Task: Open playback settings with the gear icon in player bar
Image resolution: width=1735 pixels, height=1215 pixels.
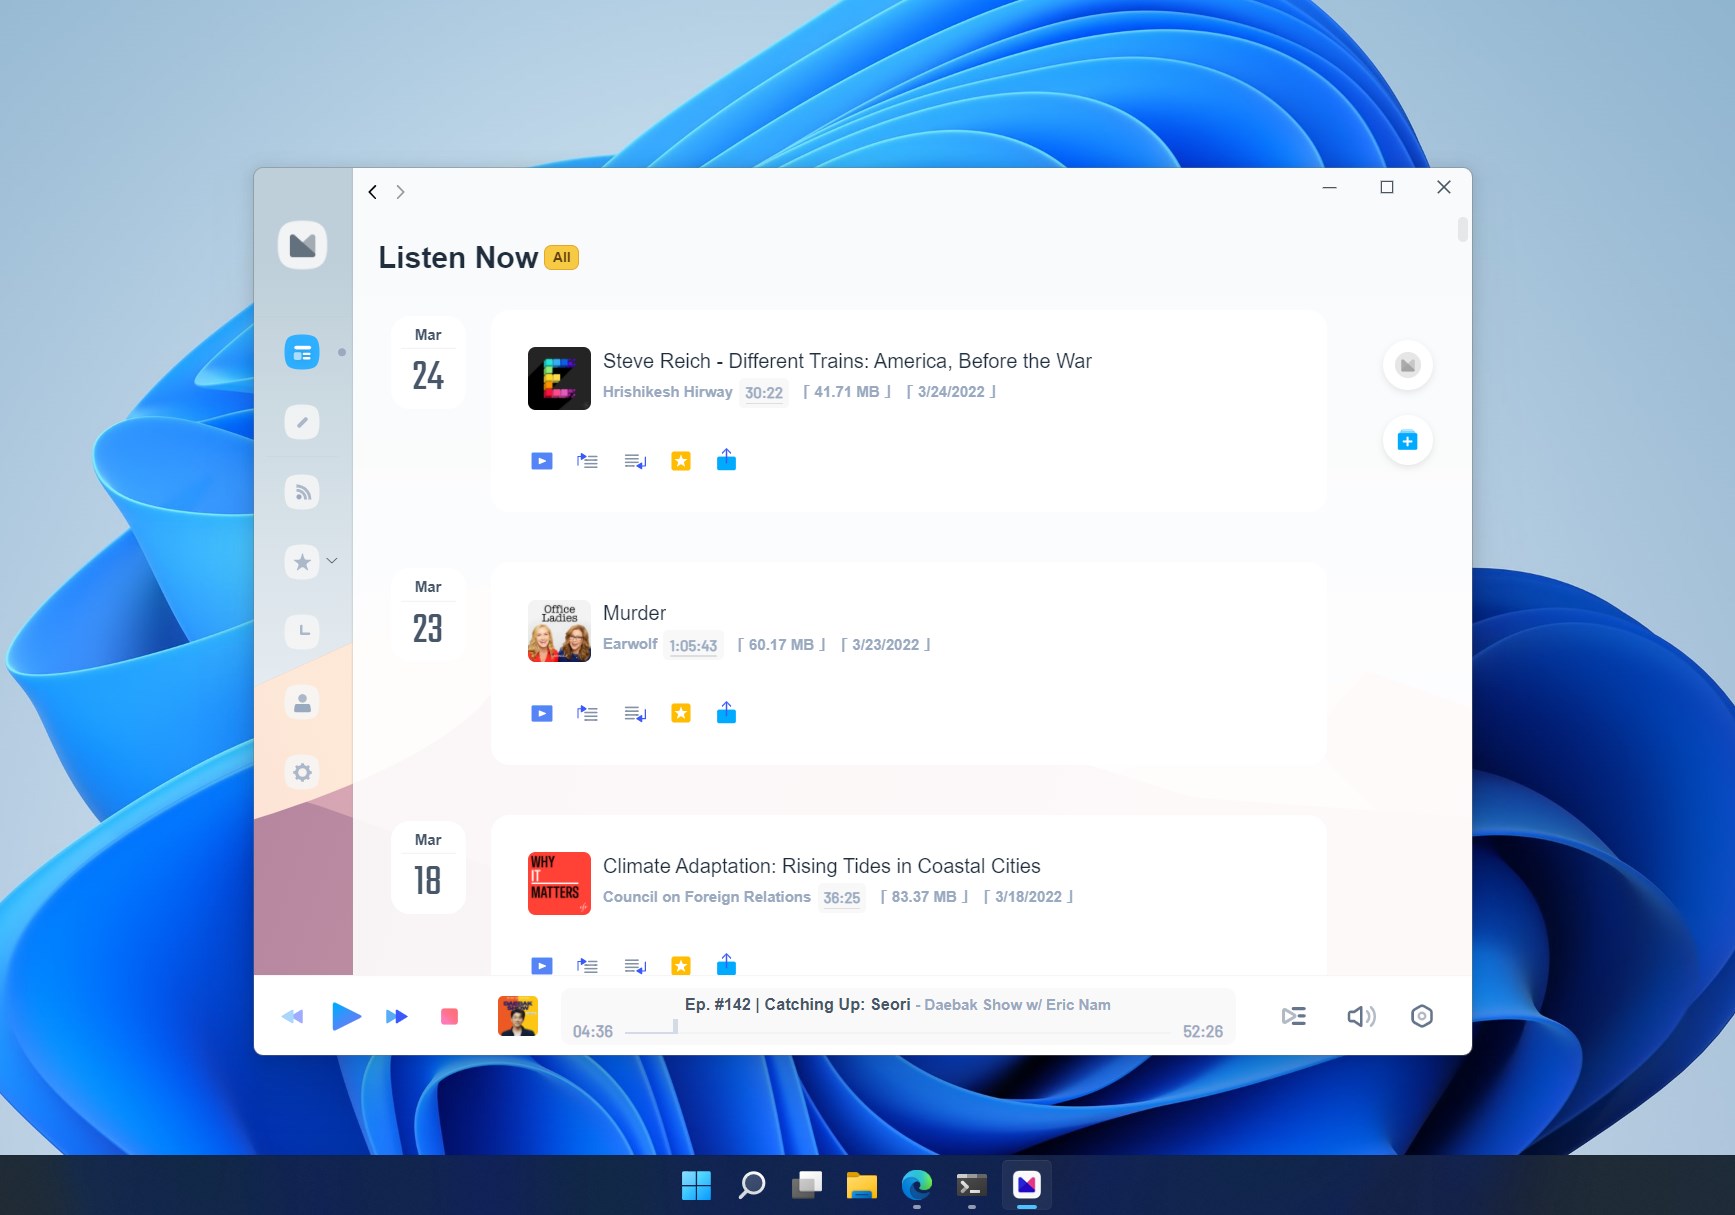Action: pos(1422,1016)
